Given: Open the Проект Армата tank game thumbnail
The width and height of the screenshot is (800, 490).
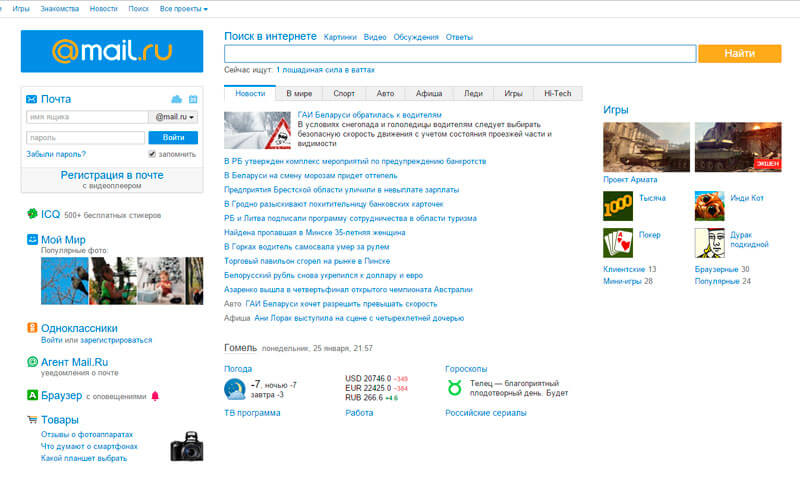Looking at the screenshot, I should pos(646,147).
